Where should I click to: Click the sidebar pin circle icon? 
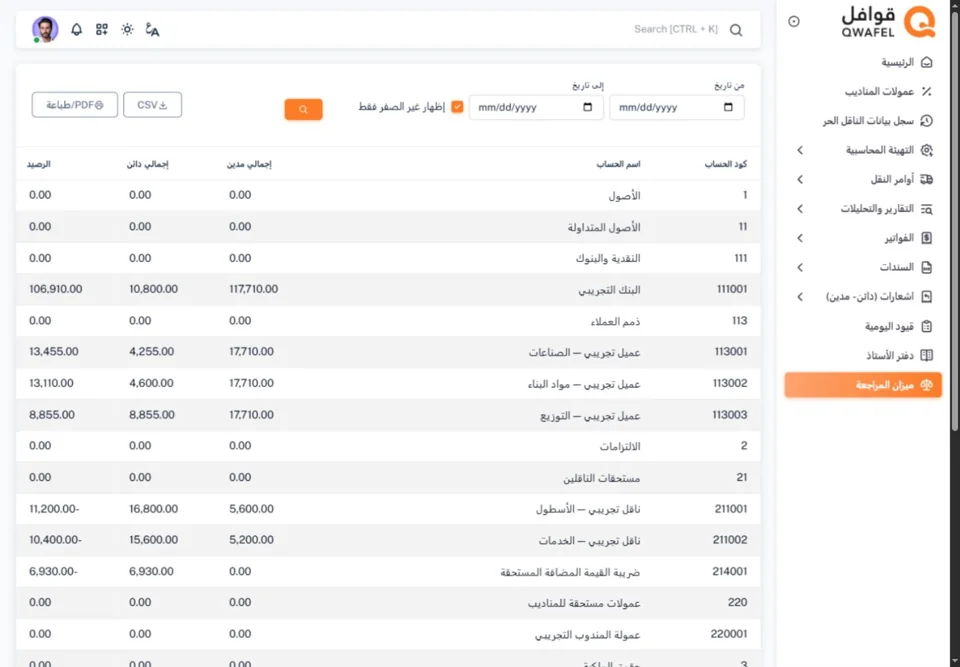coord(794,21)
